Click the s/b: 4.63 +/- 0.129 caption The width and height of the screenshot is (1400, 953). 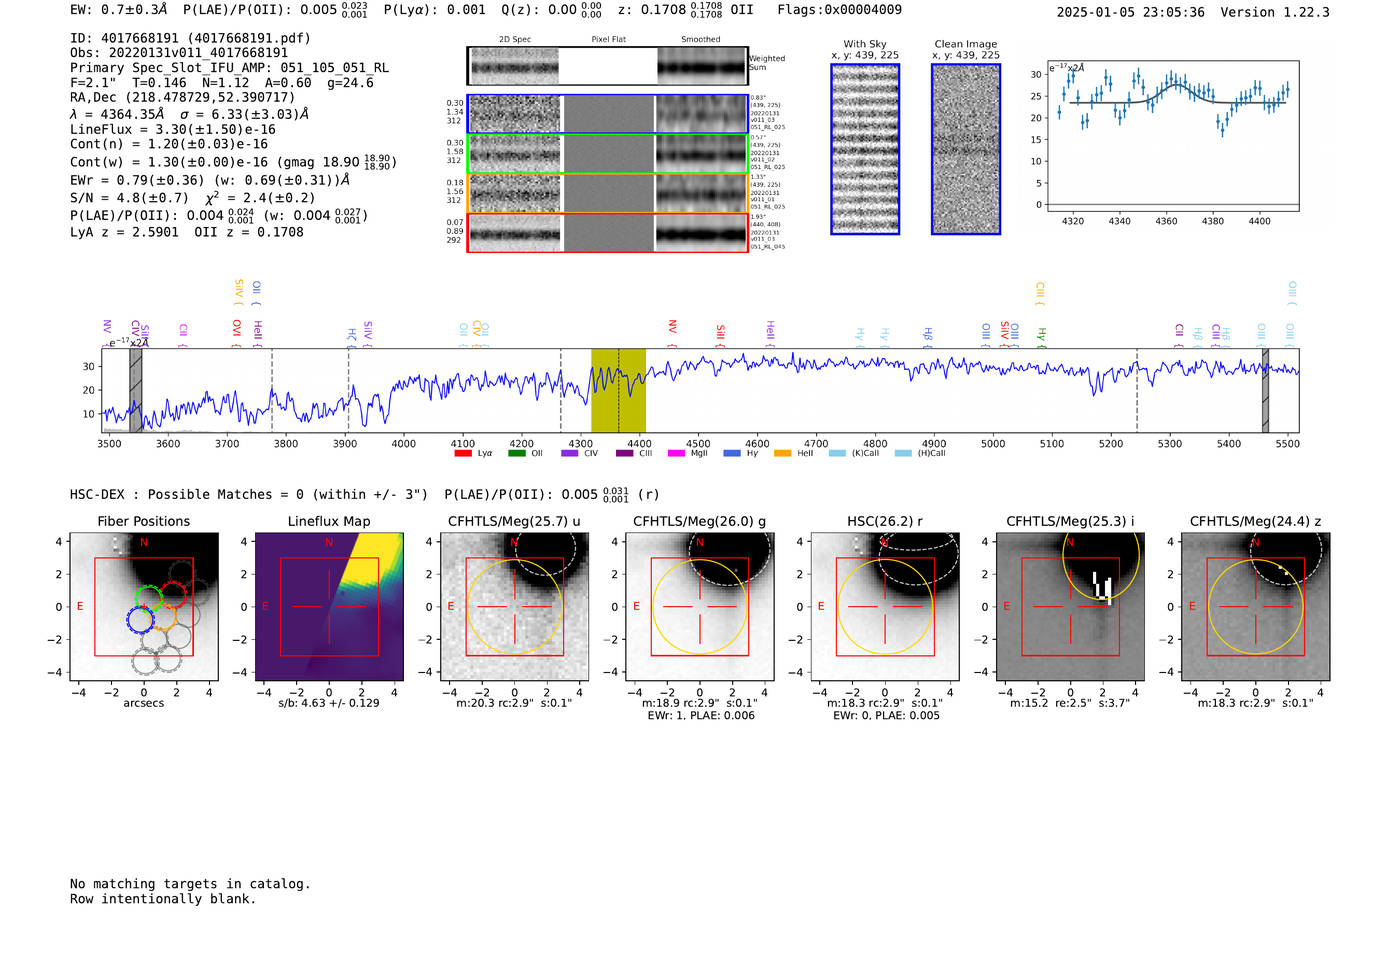329,703
